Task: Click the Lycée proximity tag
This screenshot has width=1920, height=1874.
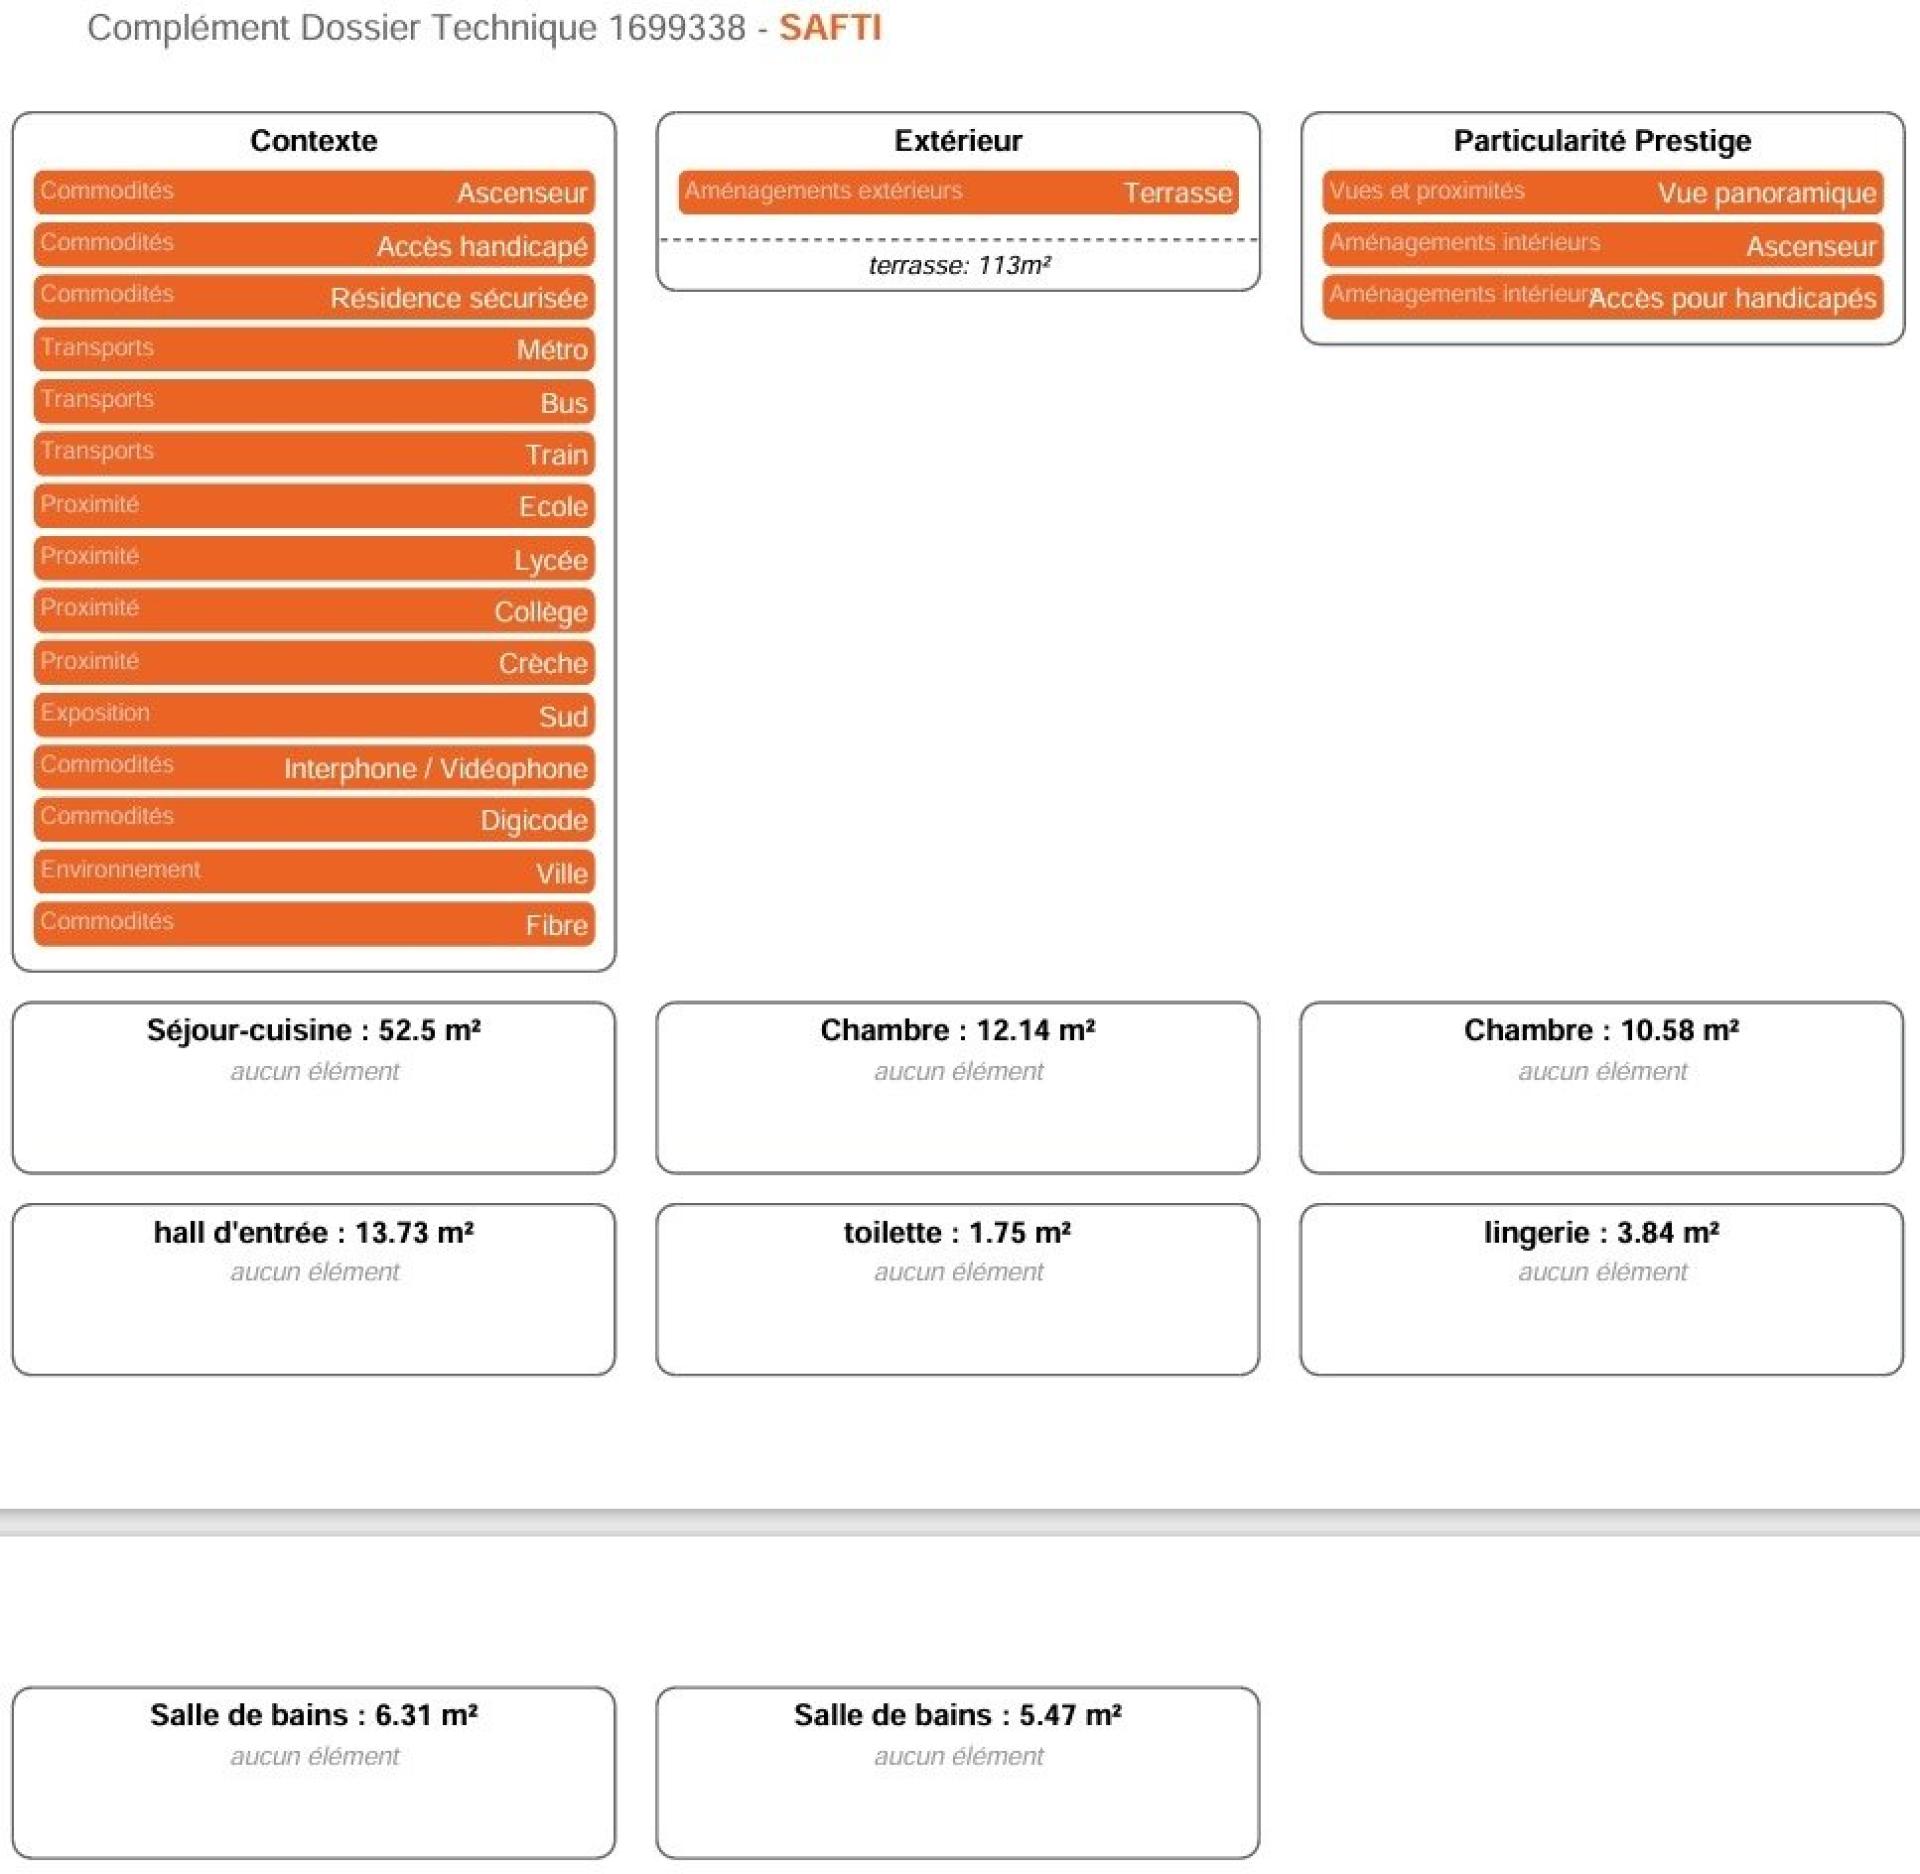Action: point(314,559)
